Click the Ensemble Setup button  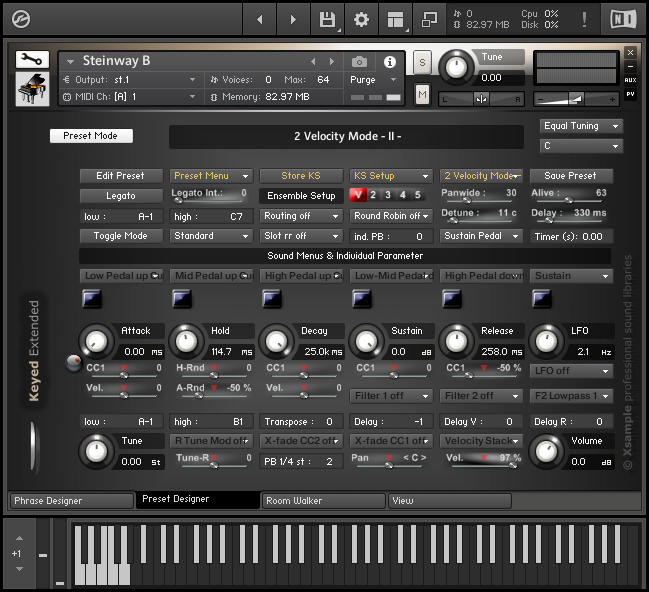[x=301, y=196]
